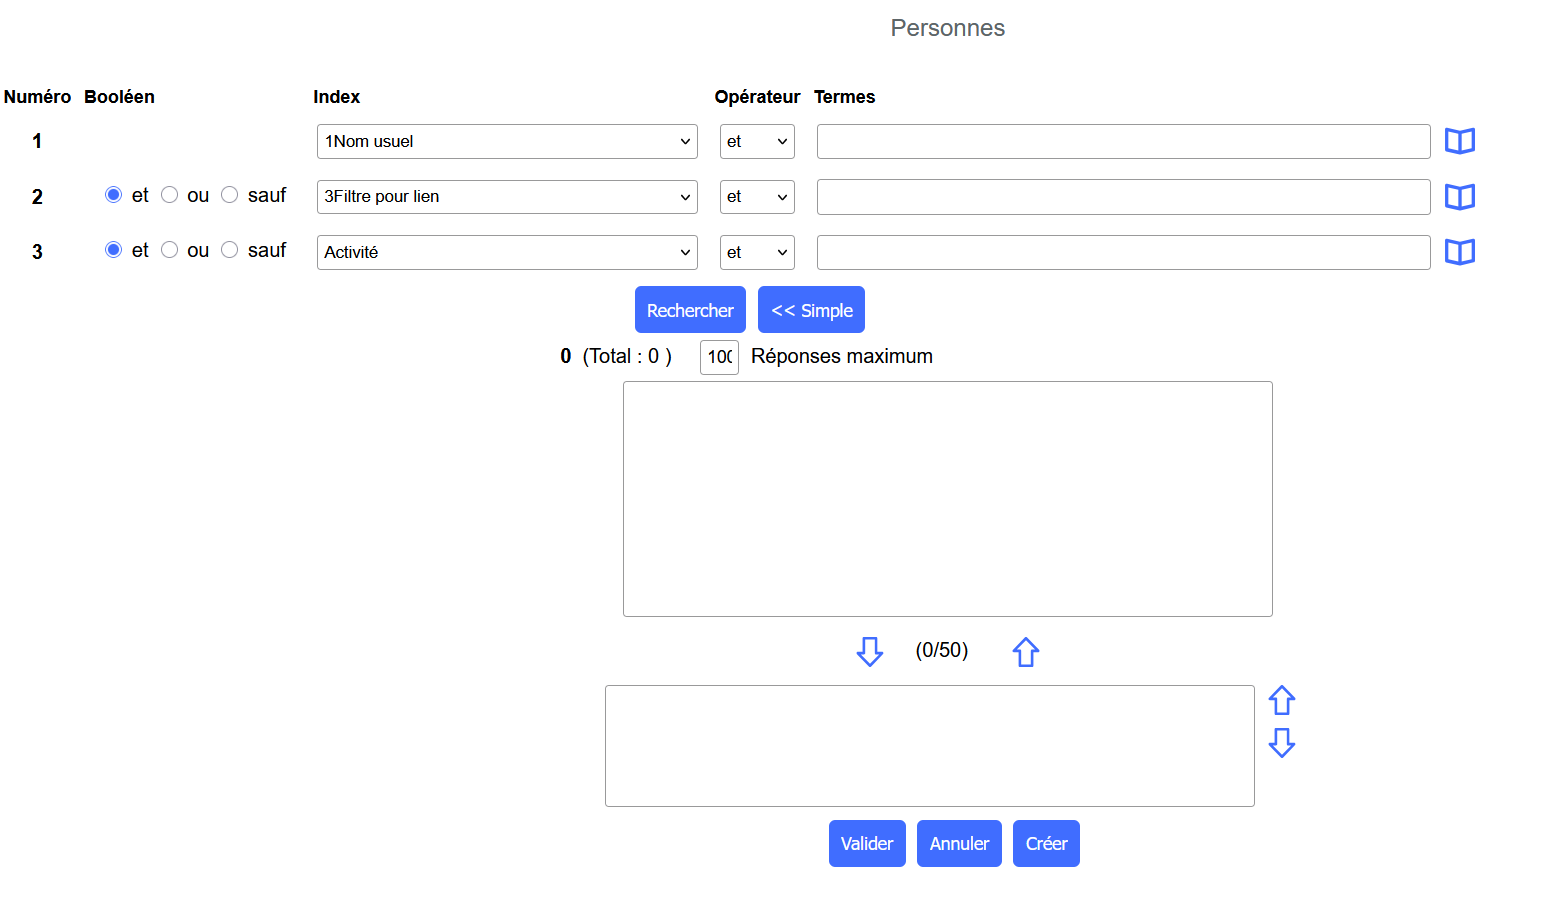Click the Réponses maximum number field

pos(719,357)
